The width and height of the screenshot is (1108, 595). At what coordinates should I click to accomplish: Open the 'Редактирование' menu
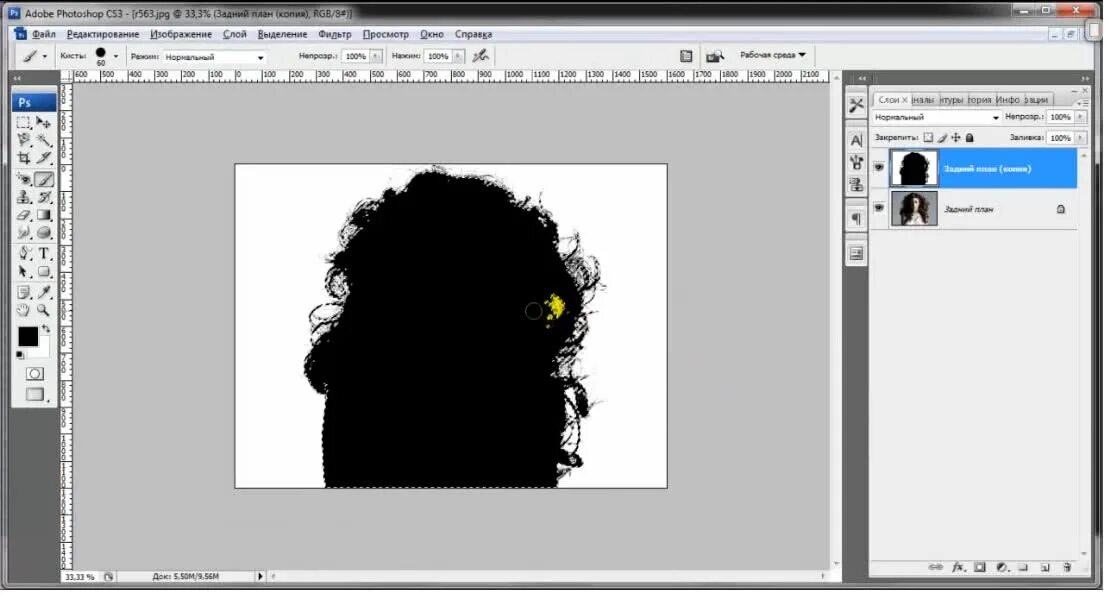point(102,34)
